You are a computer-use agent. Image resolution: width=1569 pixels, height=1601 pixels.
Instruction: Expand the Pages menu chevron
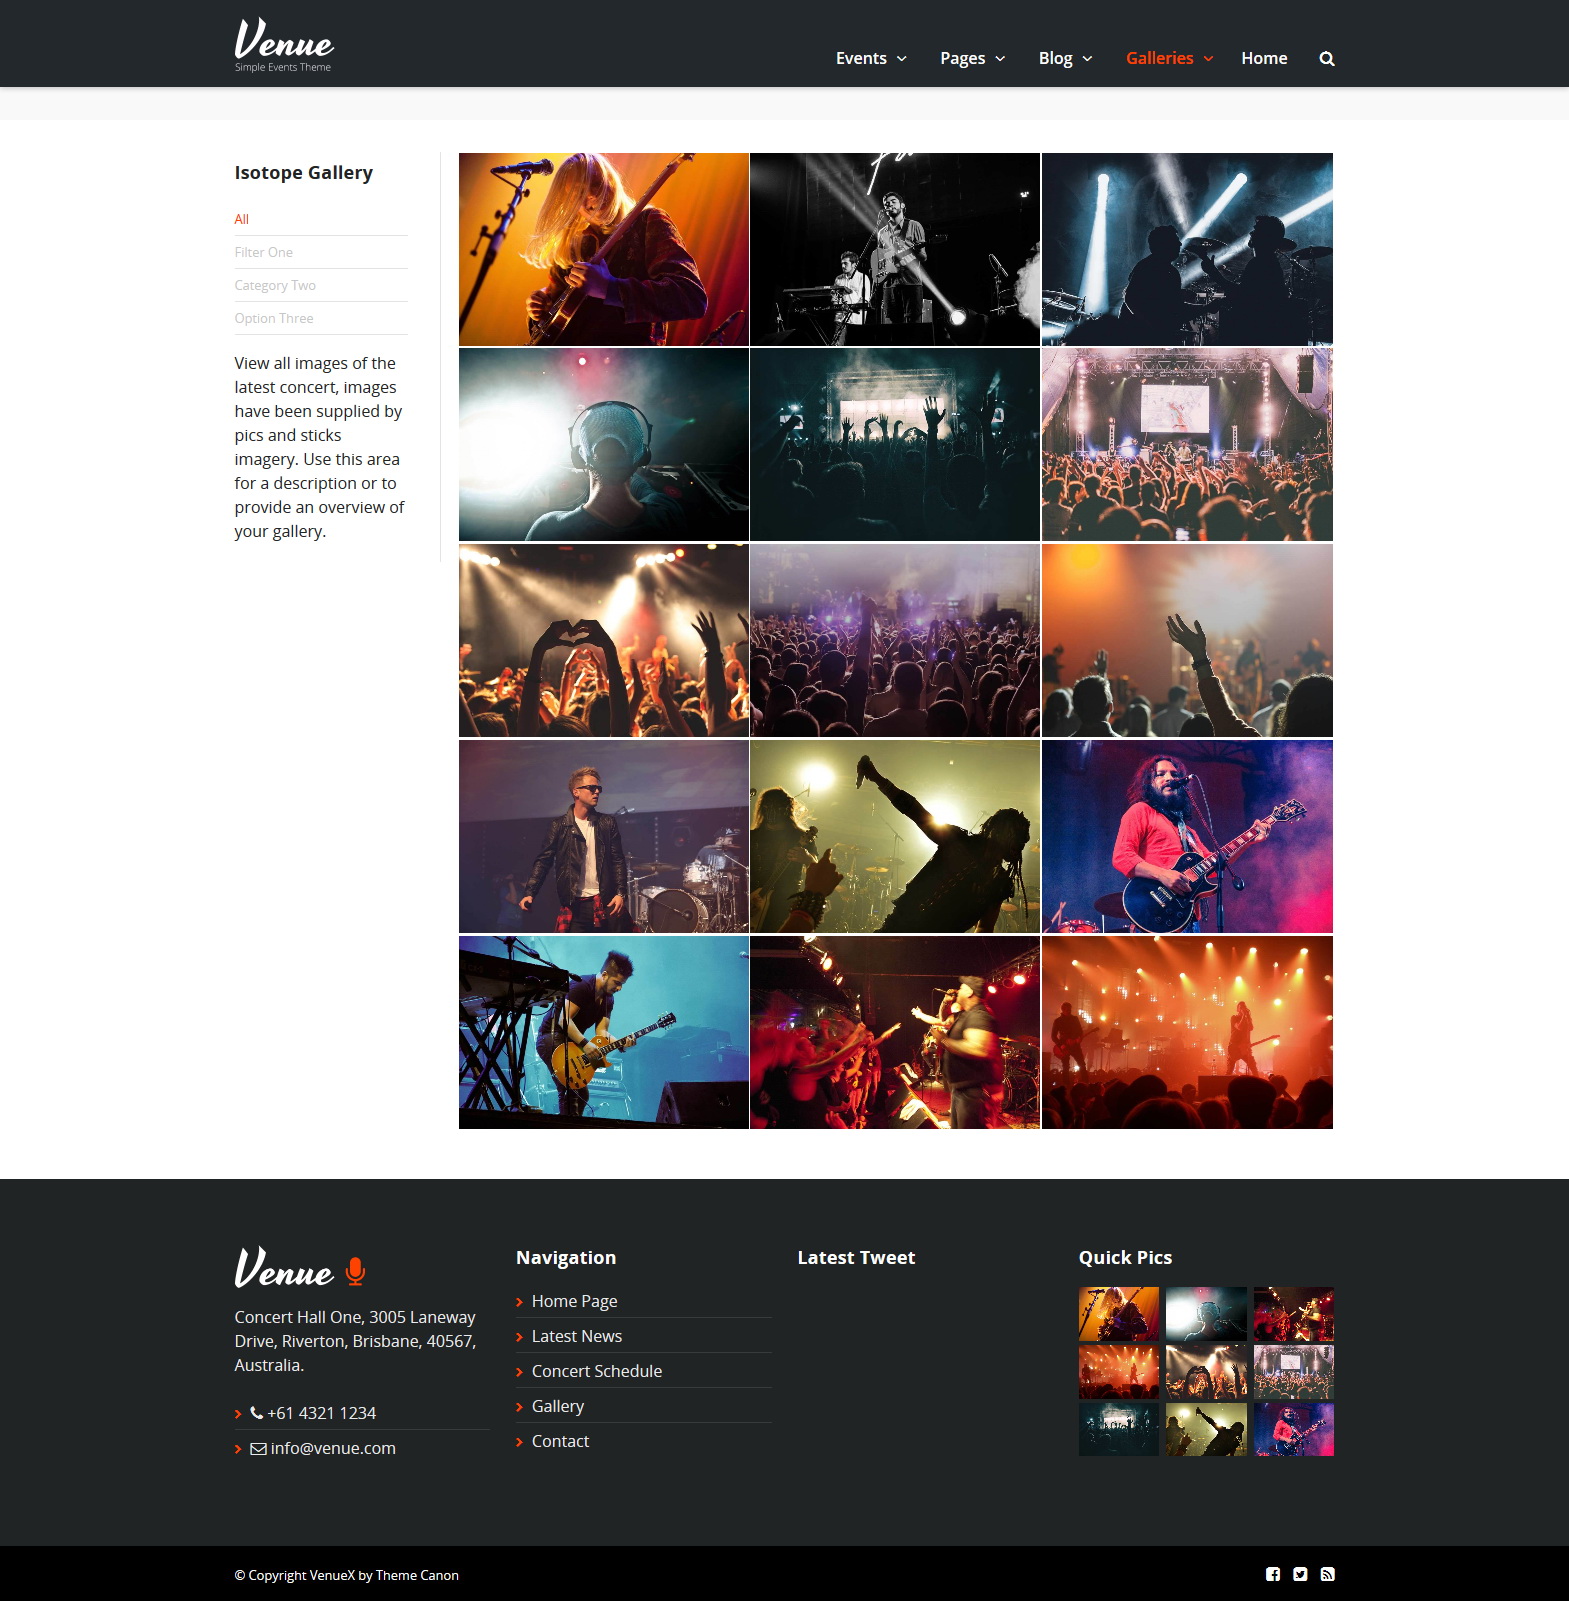(1000, 59)
